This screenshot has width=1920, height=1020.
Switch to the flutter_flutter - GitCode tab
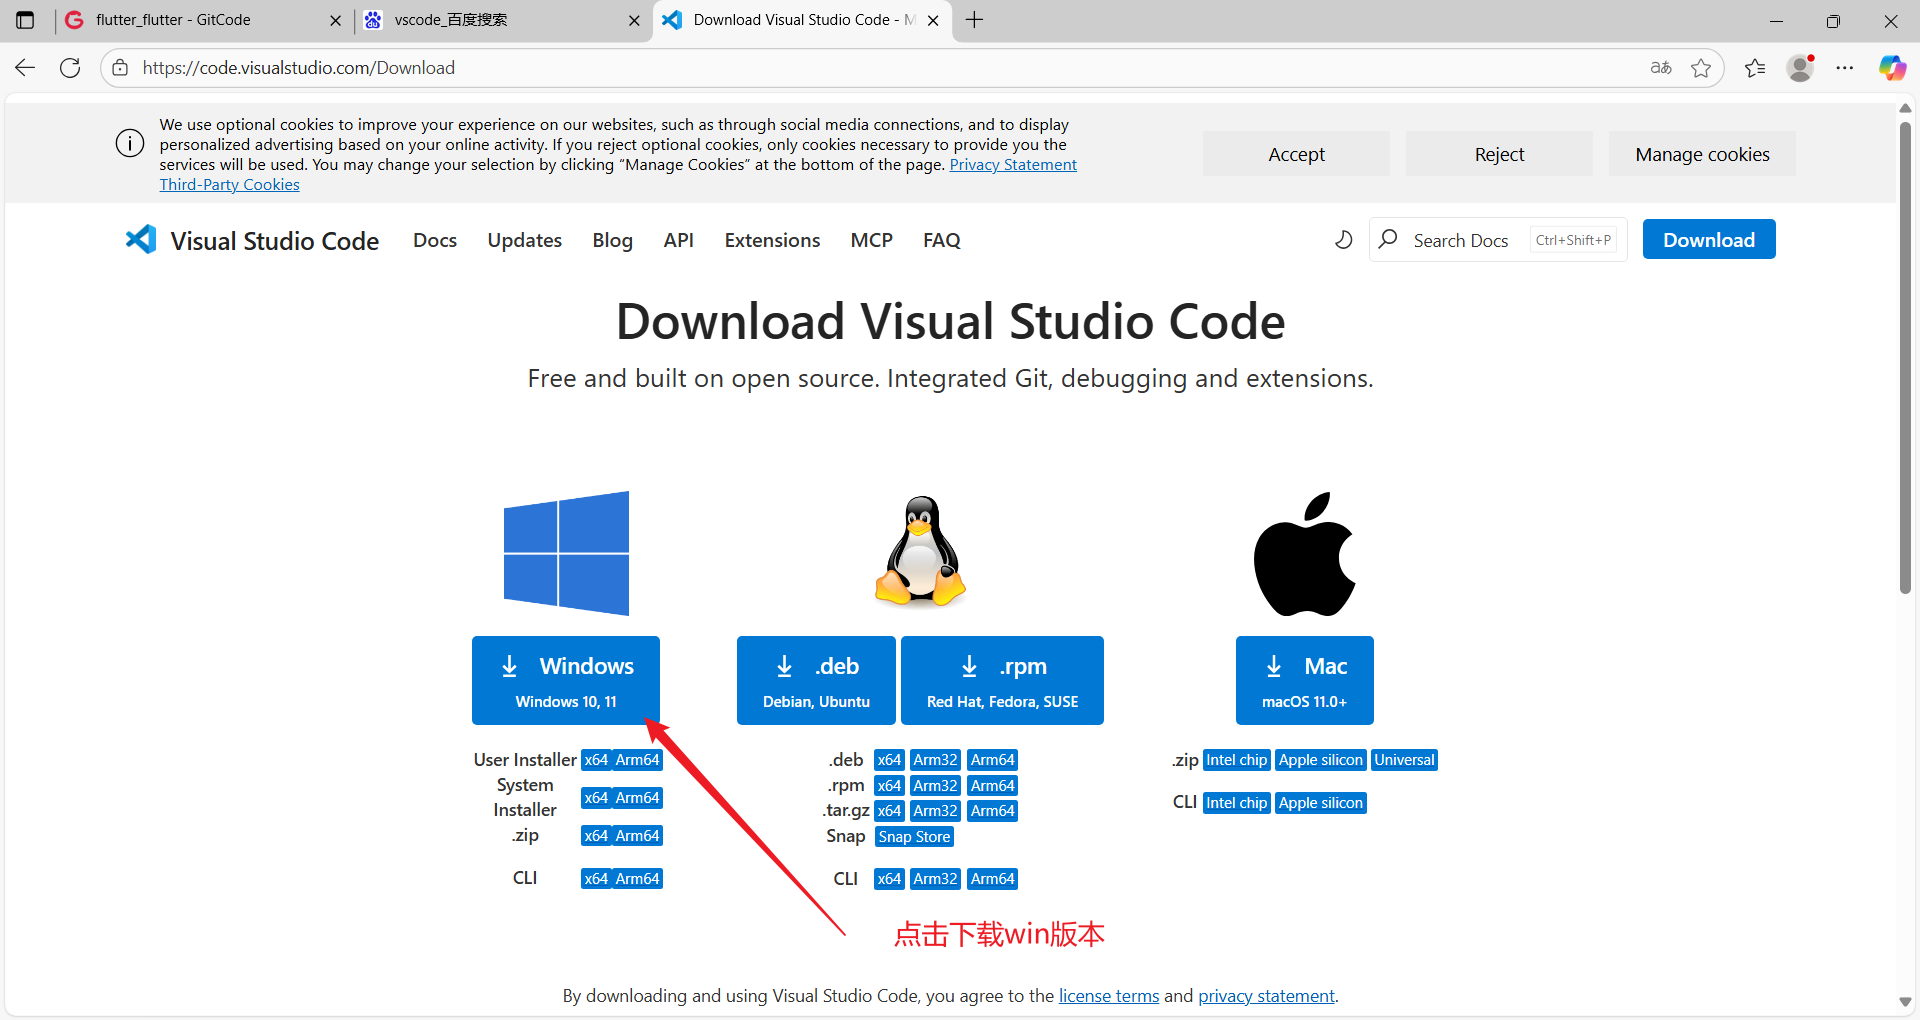(202, 20)
